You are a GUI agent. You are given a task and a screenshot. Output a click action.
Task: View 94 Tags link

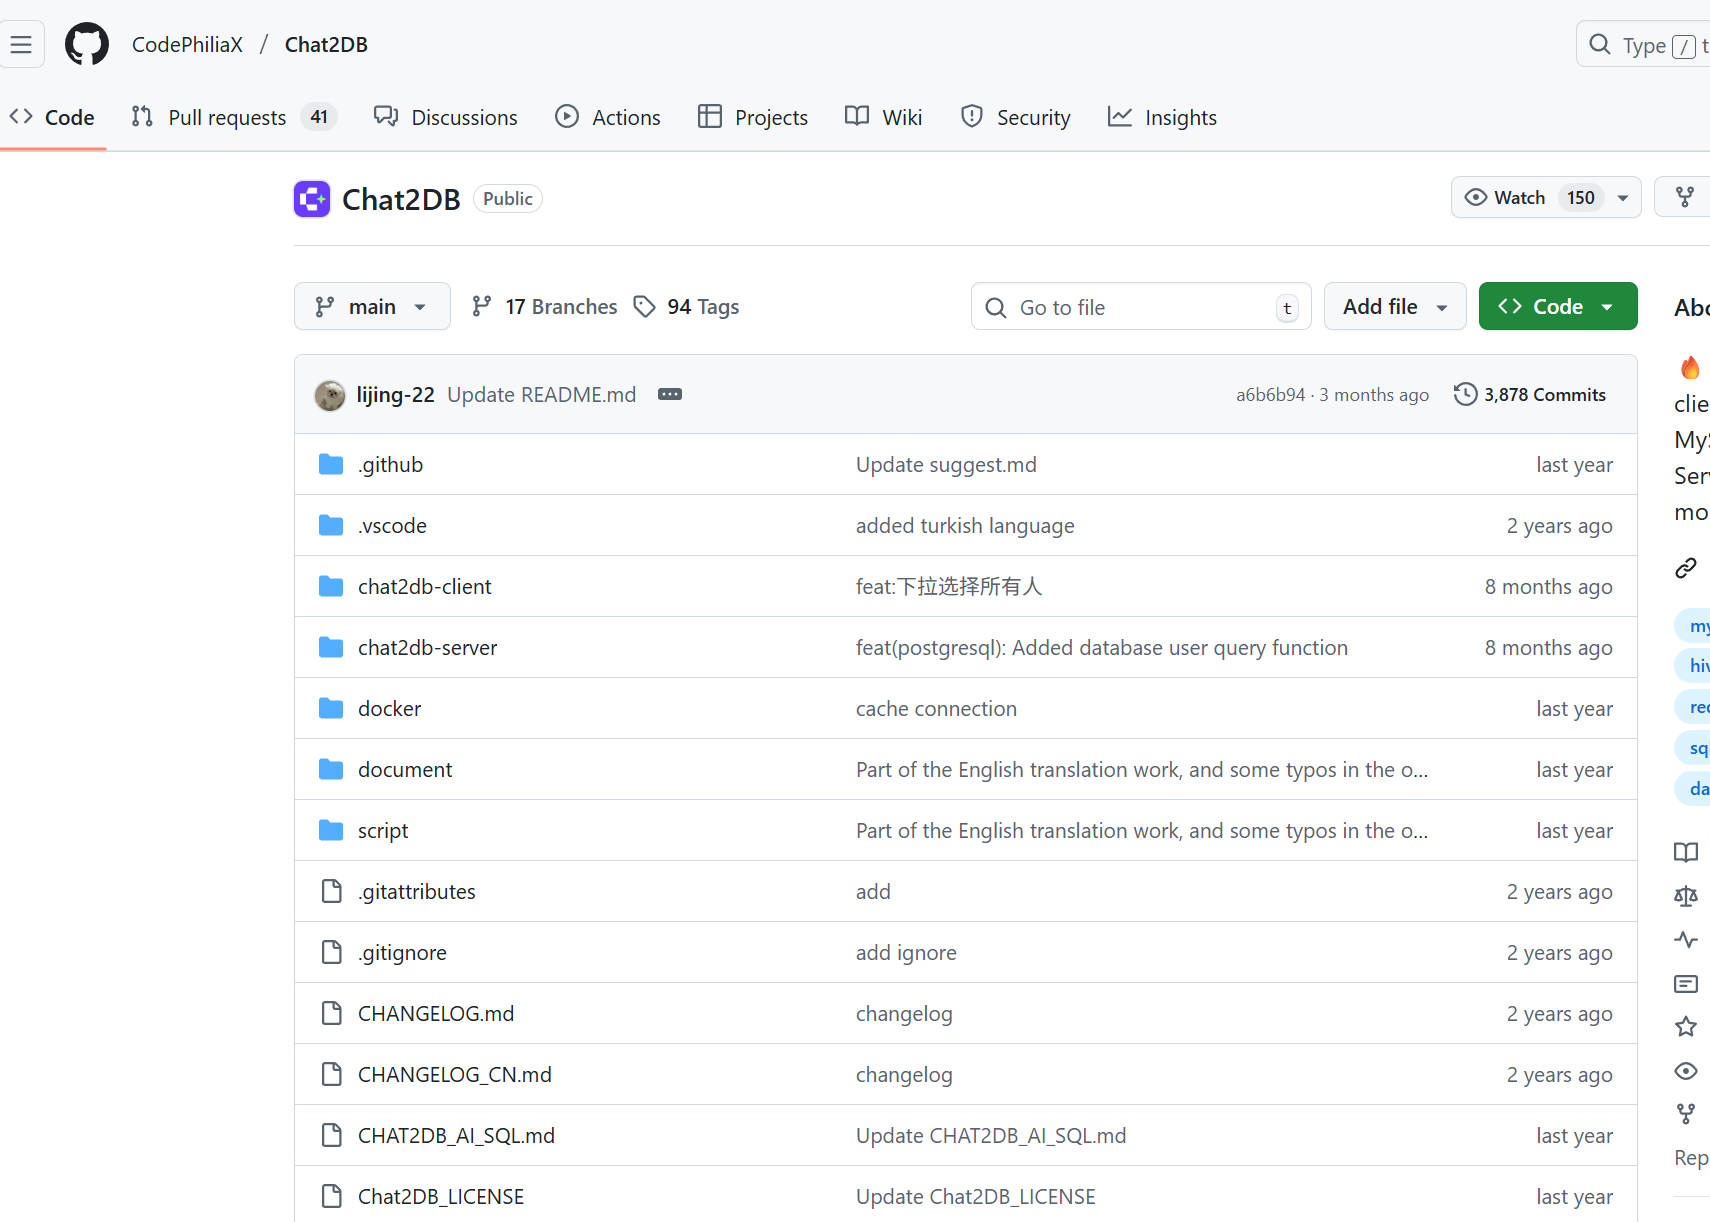tap(687, 306)
